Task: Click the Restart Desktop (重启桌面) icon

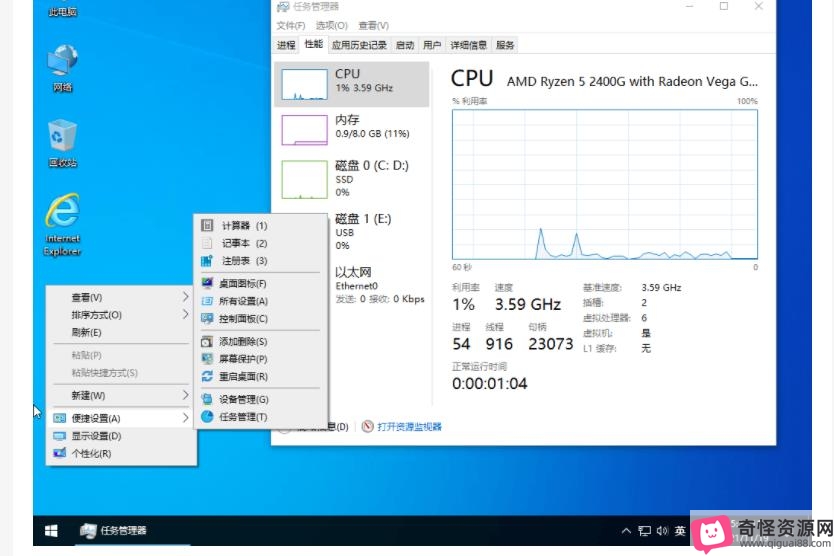Action: (207, 377)
